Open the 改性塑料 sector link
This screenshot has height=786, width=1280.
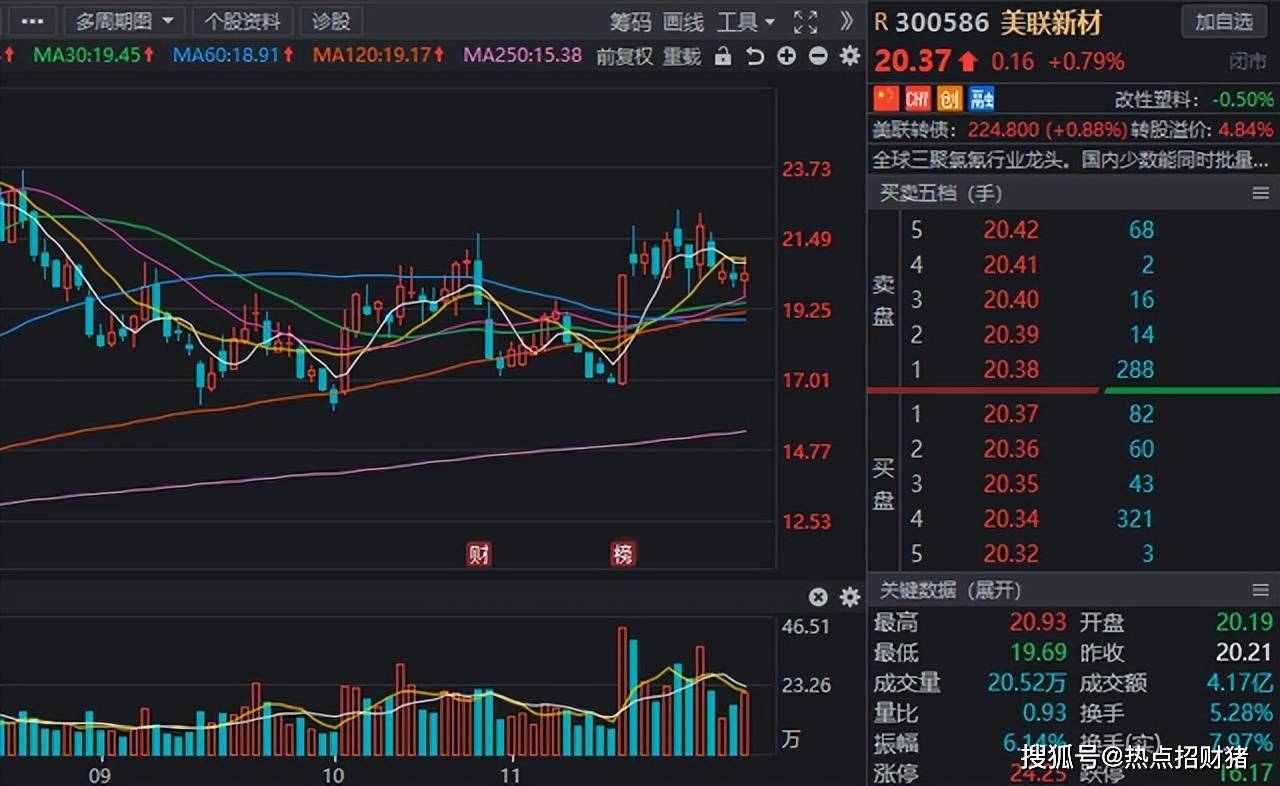(x=1156, y=100)
